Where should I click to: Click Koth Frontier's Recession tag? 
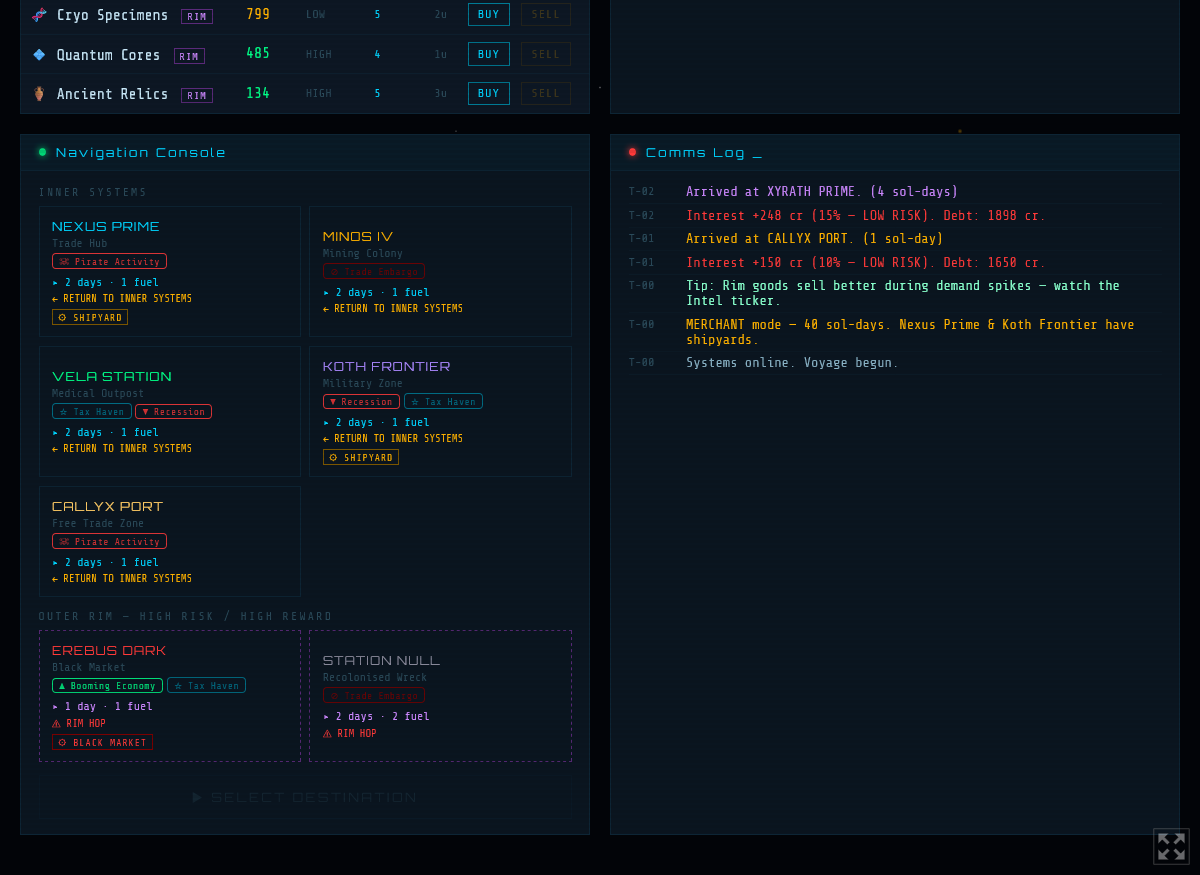coord(361,402)
